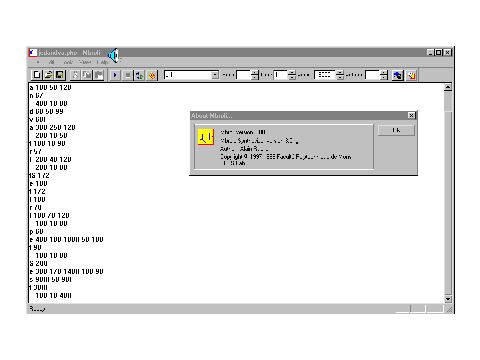480x360 pixels.
Task: Paste clipboard with the toolbar paste icon
Action: [x=99, y=75]
